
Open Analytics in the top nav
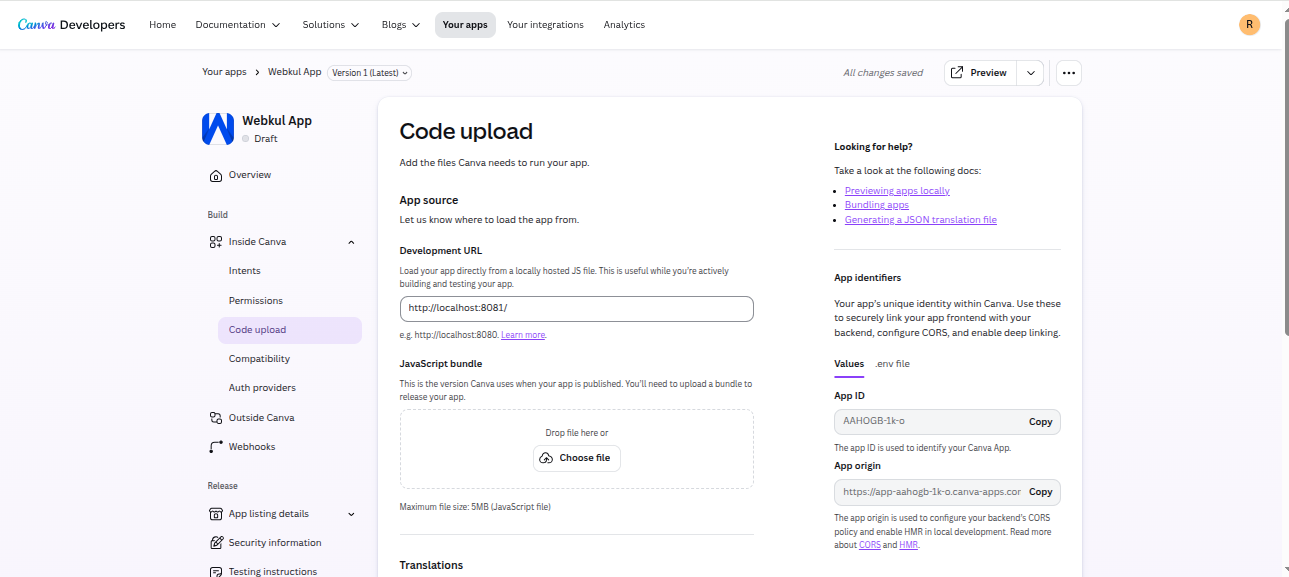pyautogui.click(x=624, y=25)
